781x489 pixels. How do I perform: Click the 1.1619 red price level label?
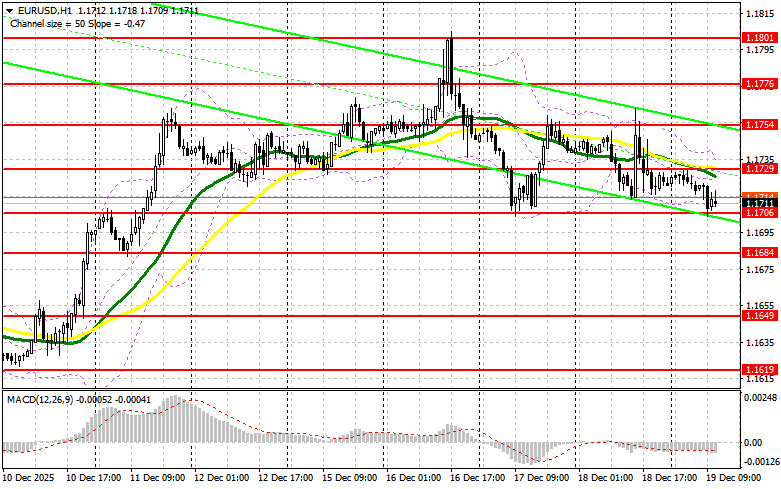[759, 369]
